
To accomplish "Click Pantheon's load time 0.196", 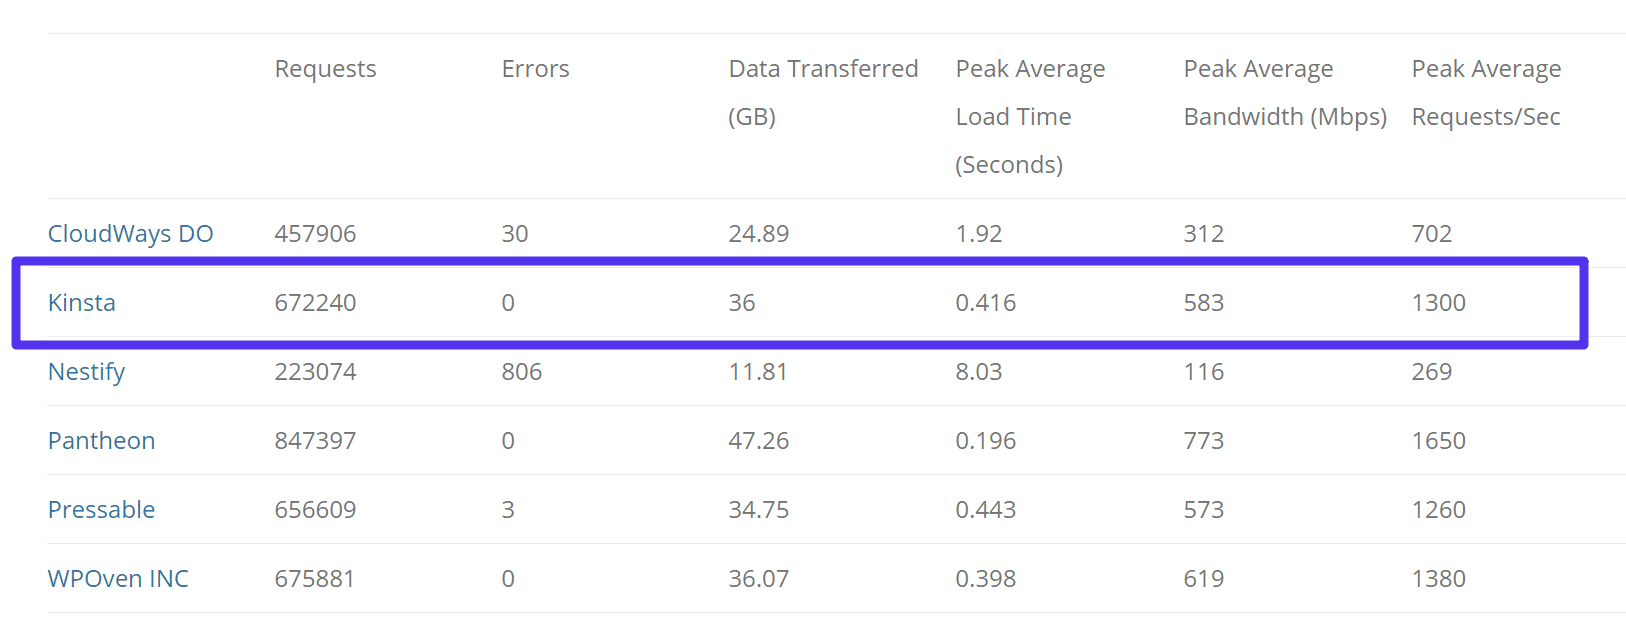I will tap(985, 441).
